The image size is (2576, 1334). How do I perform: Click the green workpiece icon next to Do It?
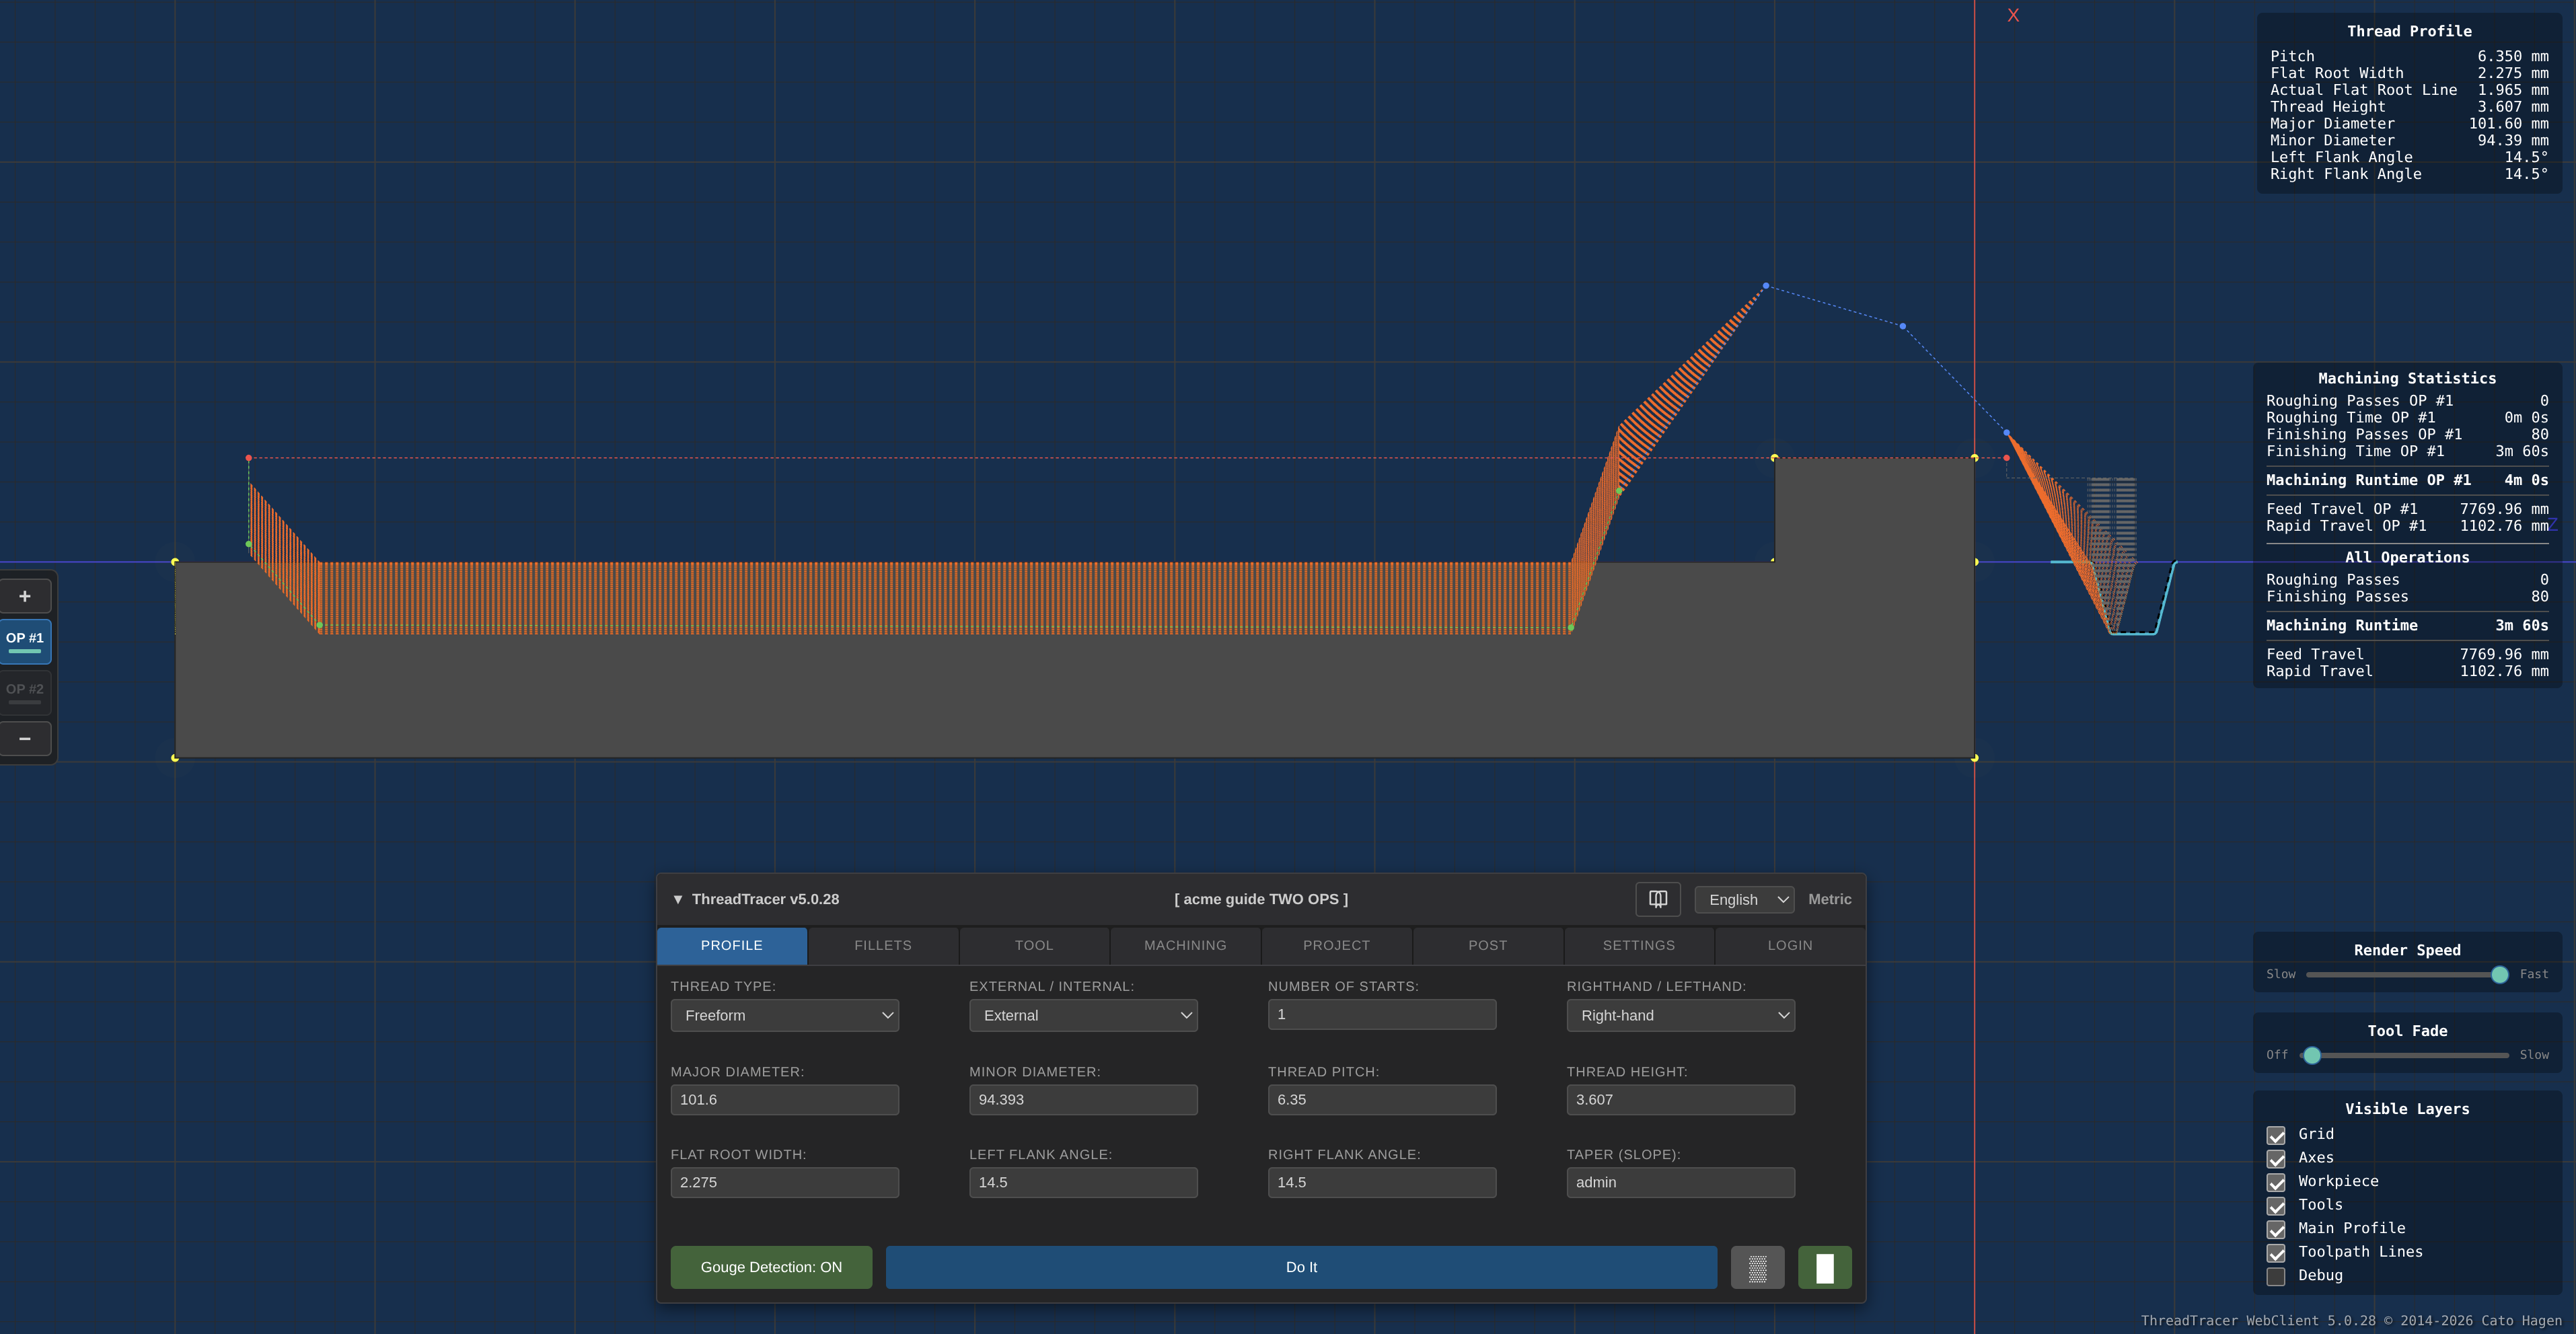[x=1824, y=1267]
